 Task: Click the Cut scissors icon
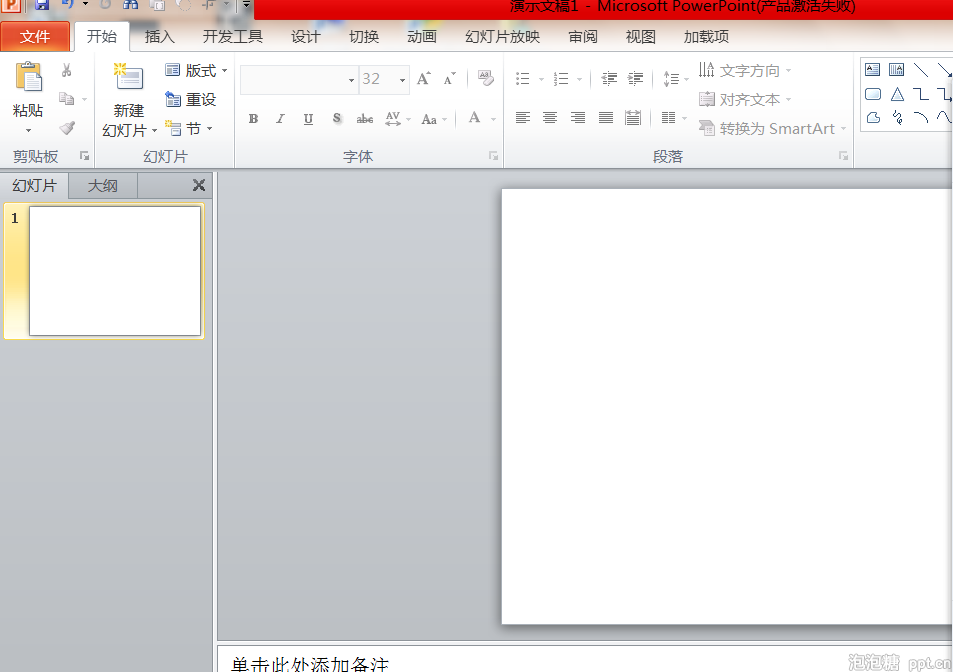point(67,70)
